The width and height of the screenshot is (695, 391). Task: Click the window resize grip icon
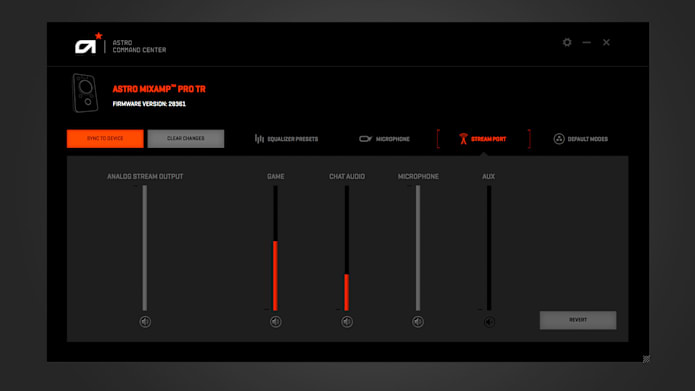(x=646, y=359)
